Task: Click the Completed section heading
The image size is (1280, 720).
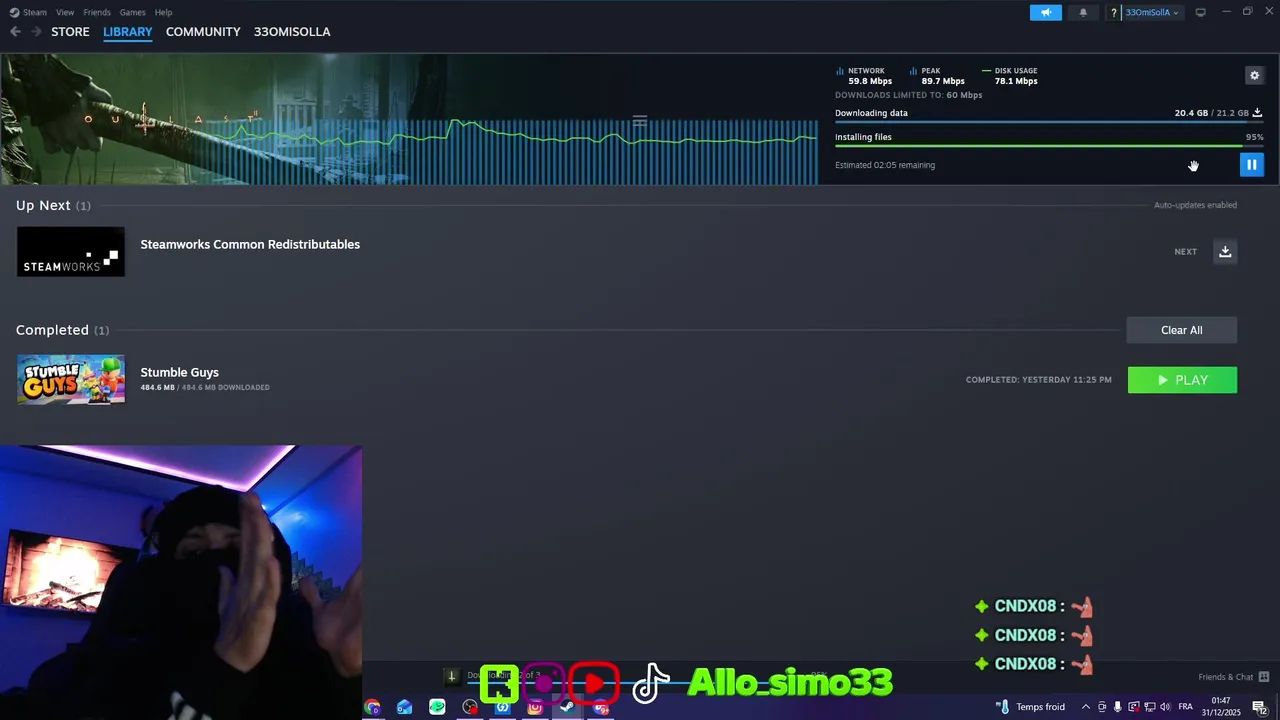Action: coord(63,330)
